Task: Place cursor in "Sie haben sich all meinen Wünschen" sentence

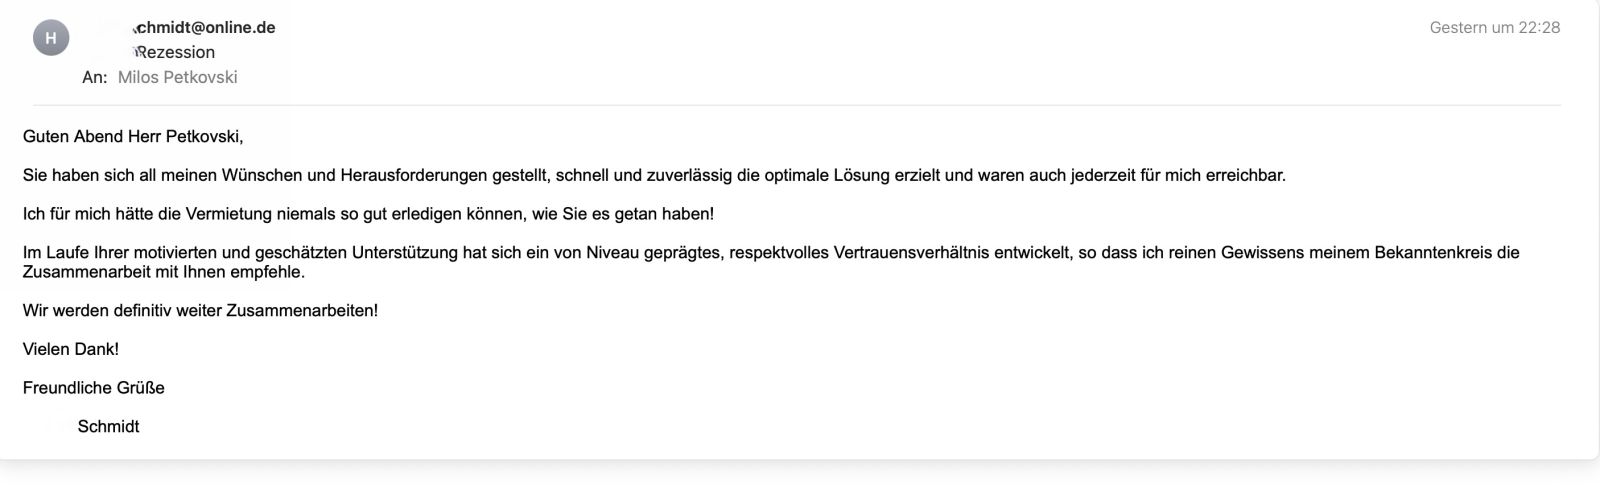Action: click(654, 175)
